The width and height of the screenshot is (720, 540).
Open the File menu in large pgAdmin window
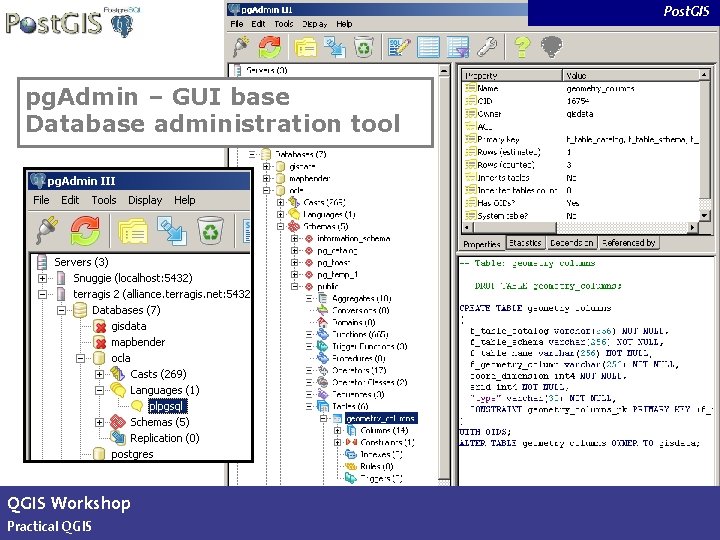click(x=237, y=24)
